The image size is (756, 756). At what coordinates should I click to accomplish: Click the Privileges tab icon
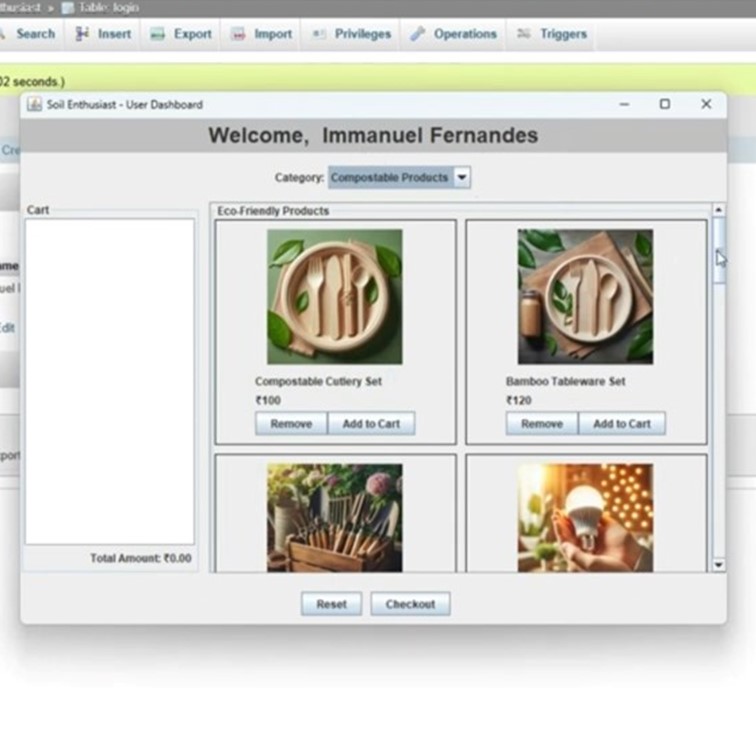[x=318, y=33]
